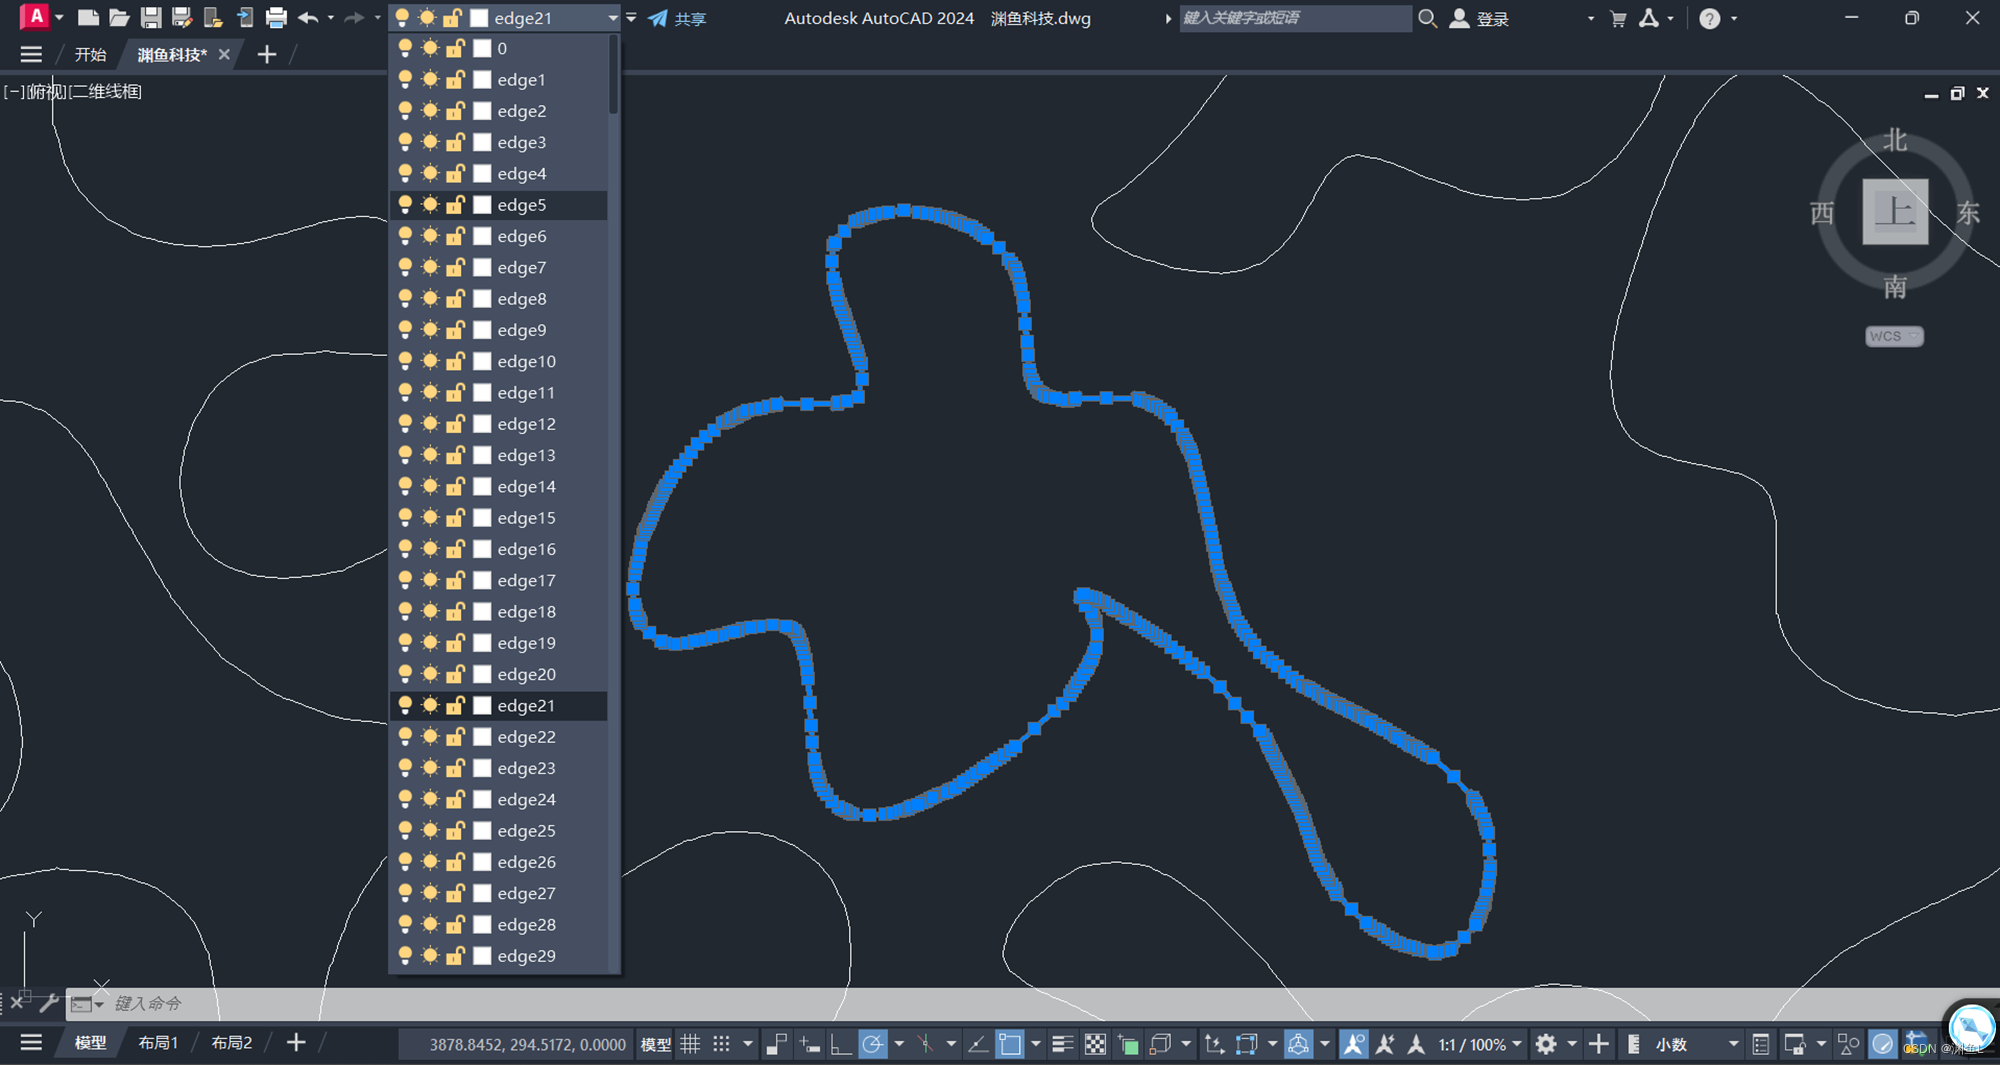Click the Open file folder icon
Image resolution: width=2000 pixels, height=1065 pixels.
coord(119,18)
